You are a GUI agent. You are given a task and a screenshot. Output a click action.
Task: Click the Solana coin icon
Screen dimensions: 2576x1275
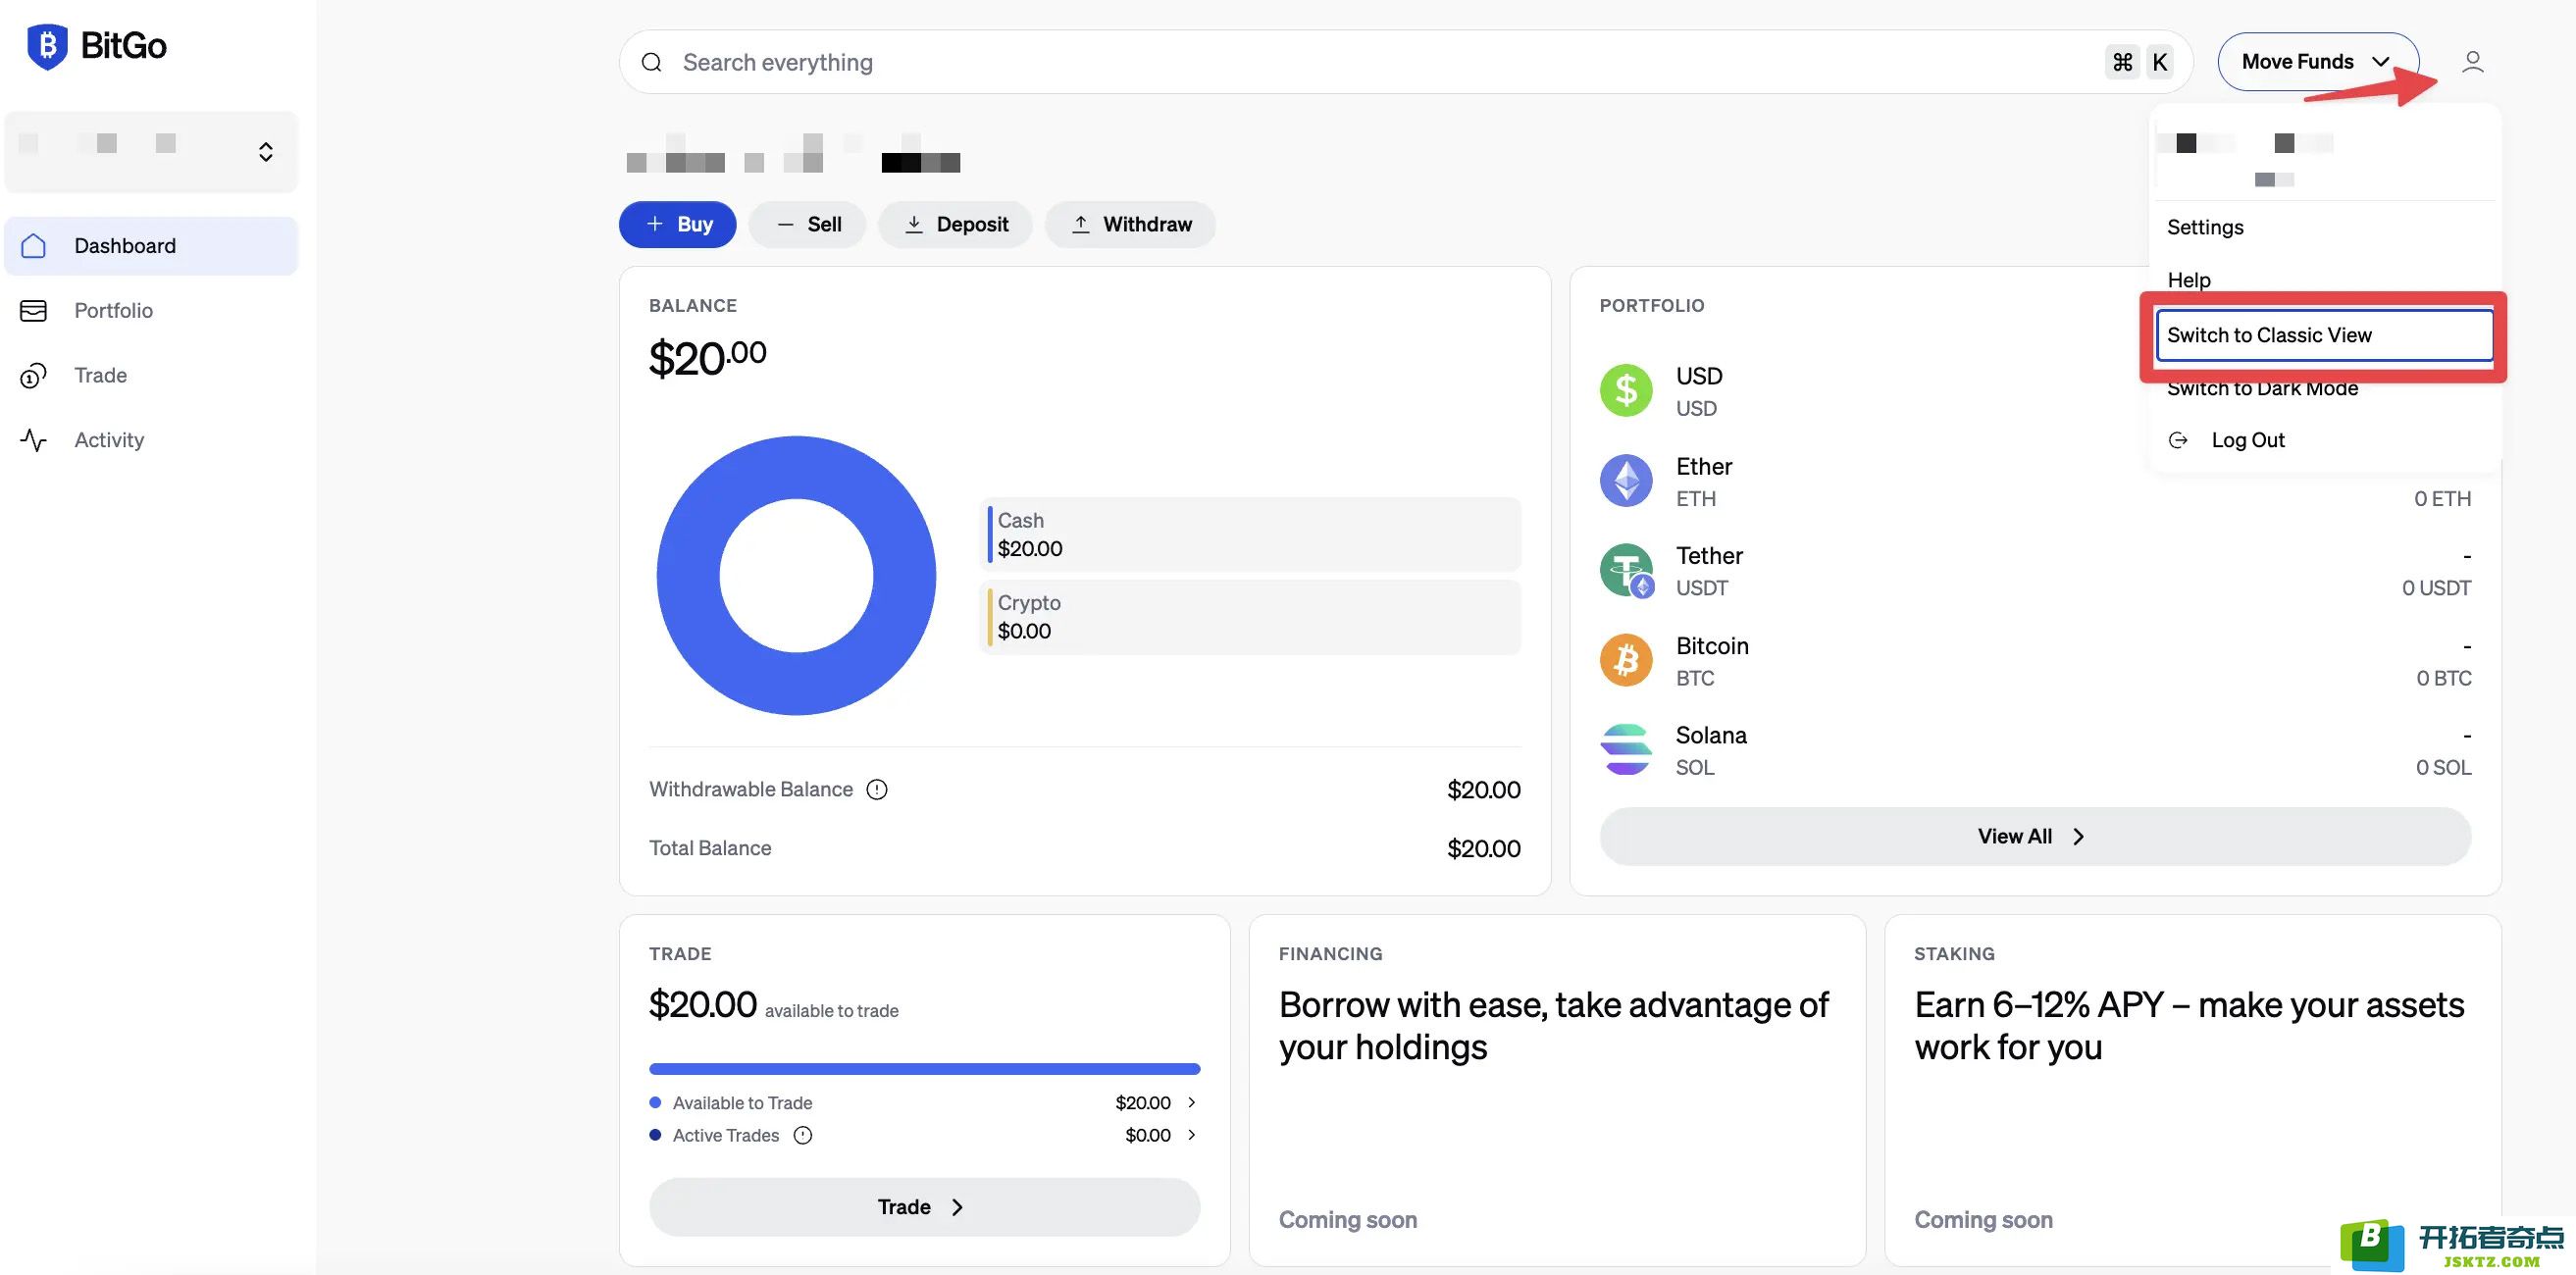pos(1626,750)
